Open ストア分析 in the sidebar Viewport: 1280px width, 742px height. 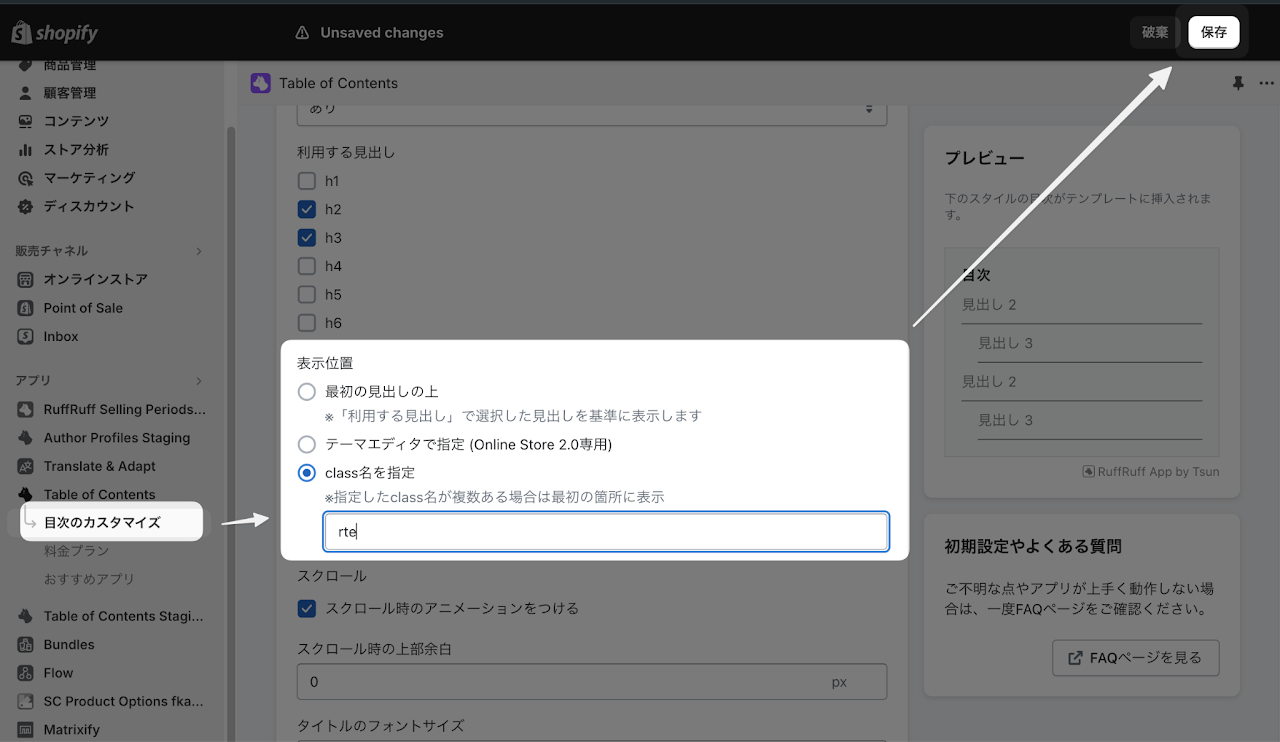[x=76, y=150]
